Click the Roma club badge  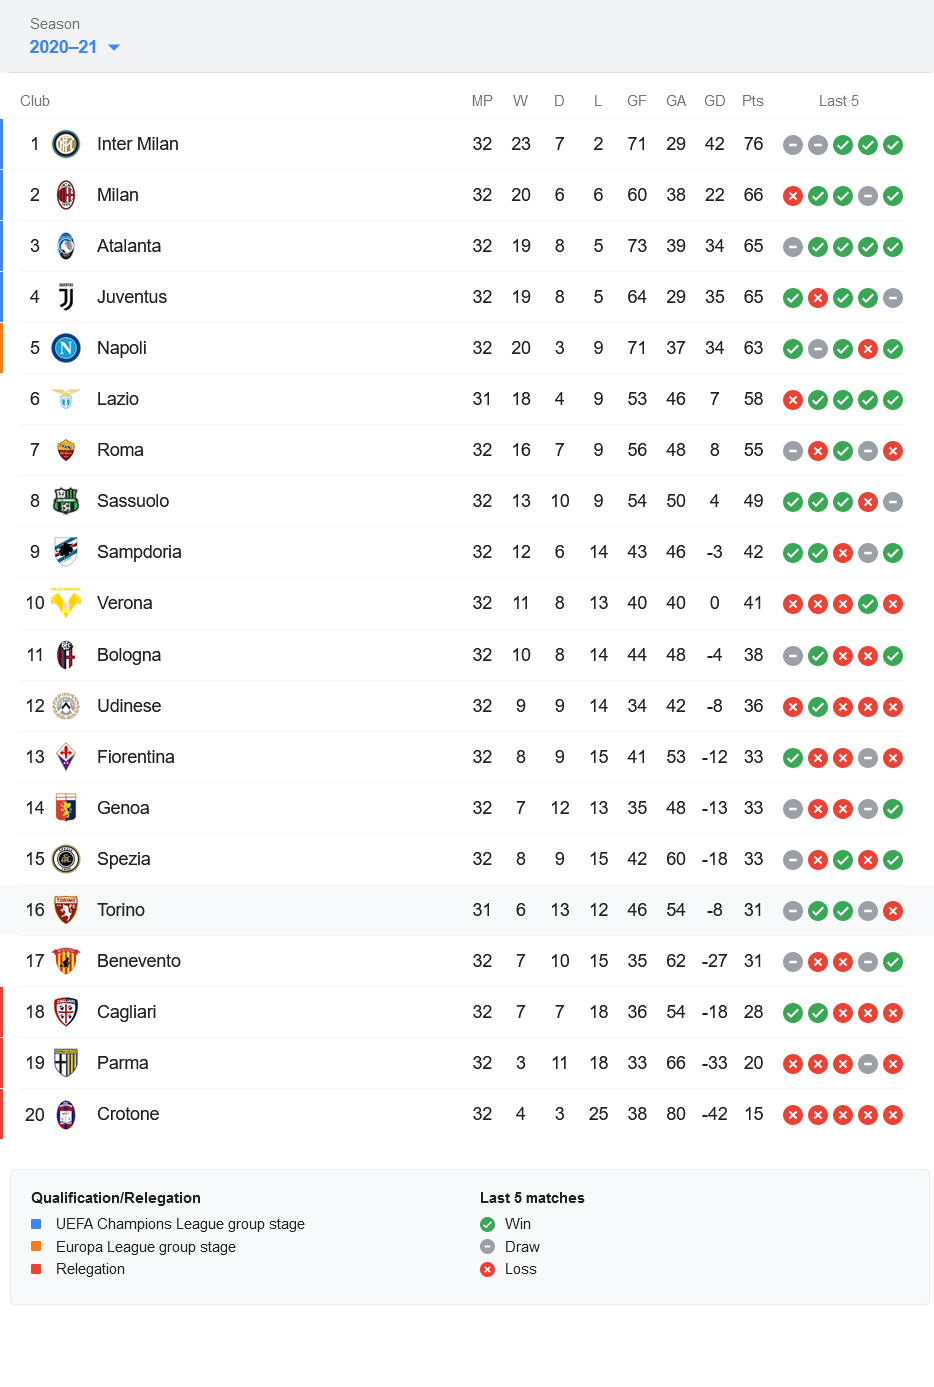tap(66, 450)
